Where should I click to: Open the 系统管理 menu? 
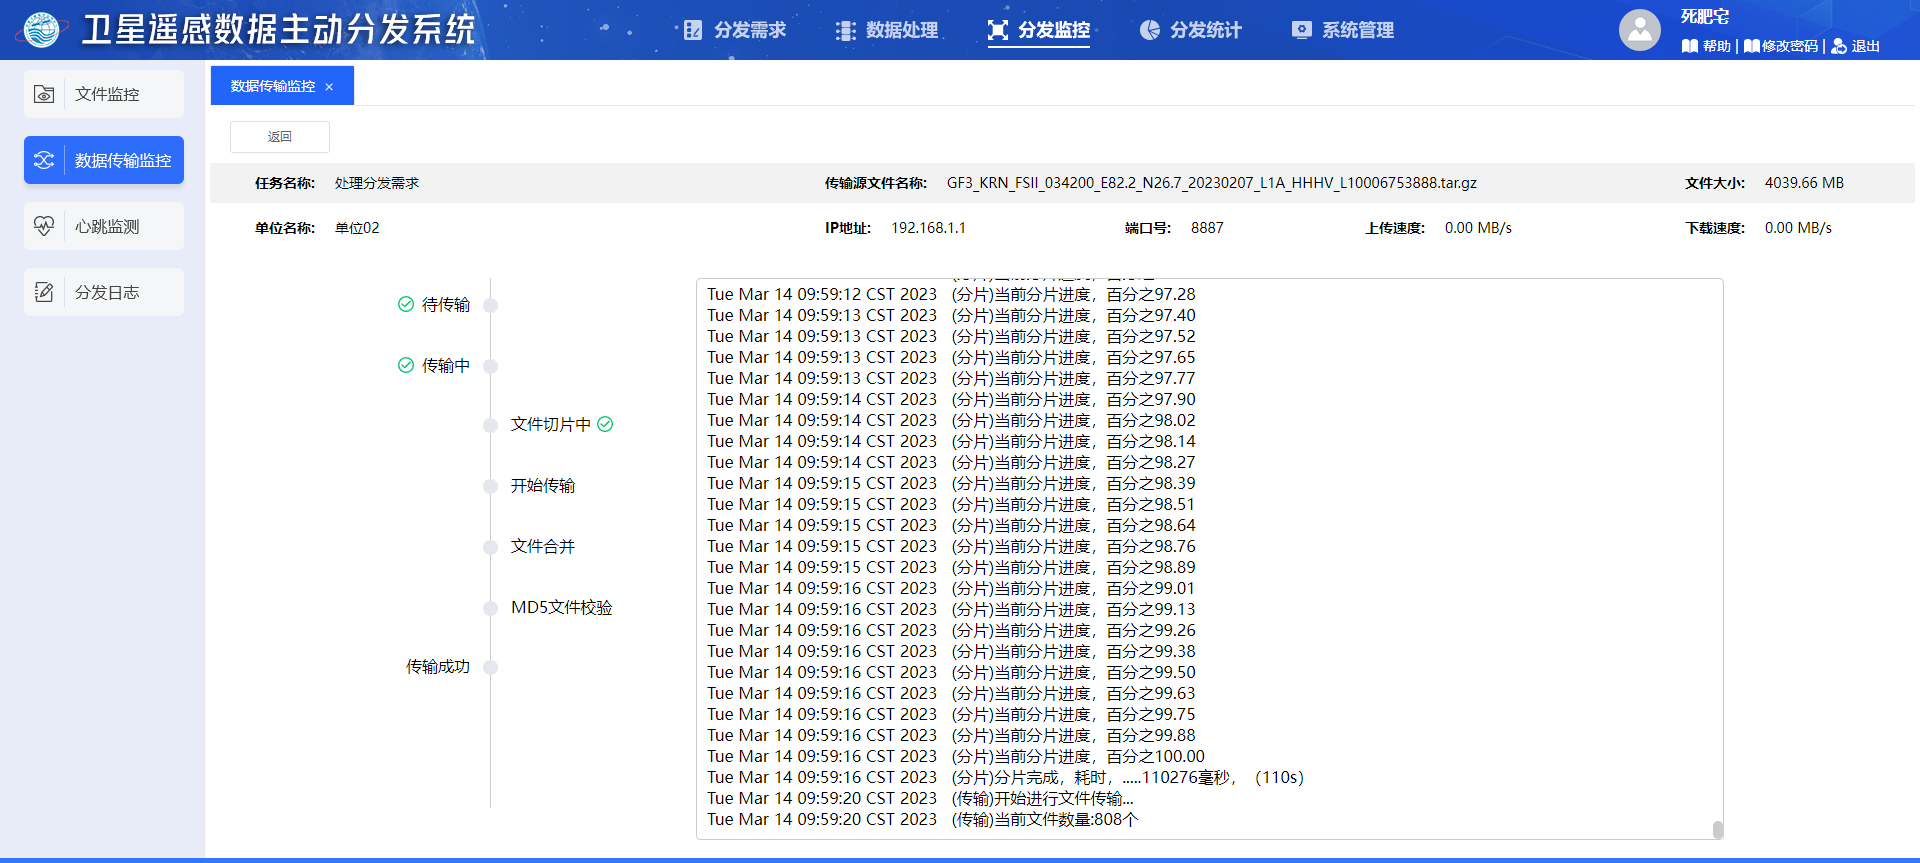tap(1343, 30)
